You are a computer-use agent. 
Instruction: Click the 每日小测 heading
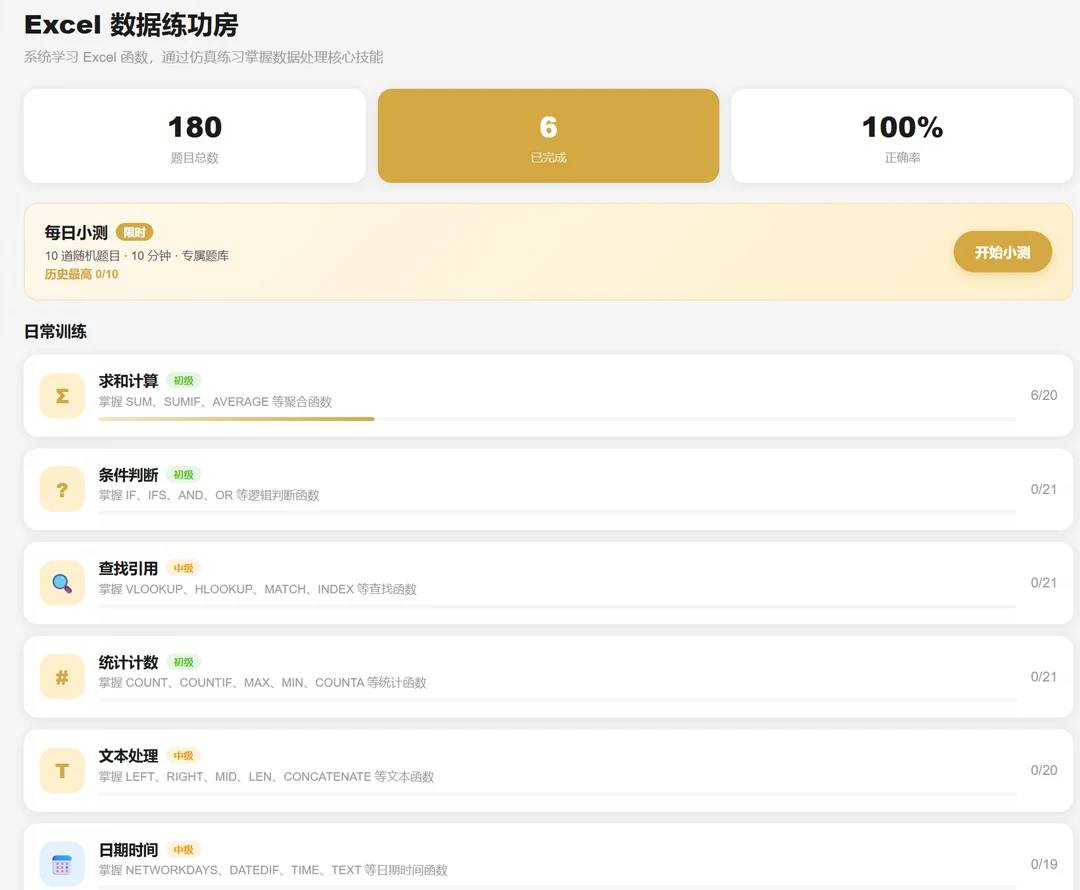[x=76, y=232]
